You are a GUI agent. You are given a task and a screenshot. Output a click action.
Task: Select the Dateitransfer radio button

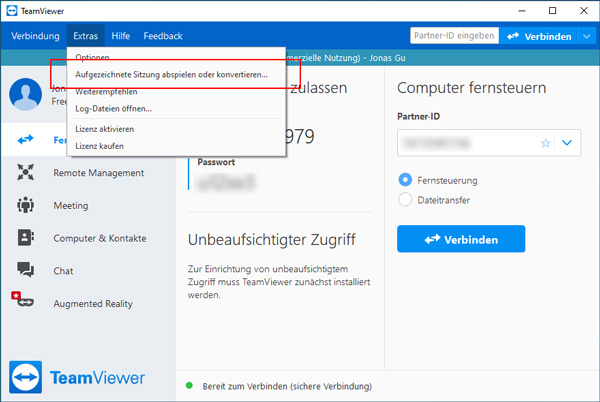tap(405, 199)
